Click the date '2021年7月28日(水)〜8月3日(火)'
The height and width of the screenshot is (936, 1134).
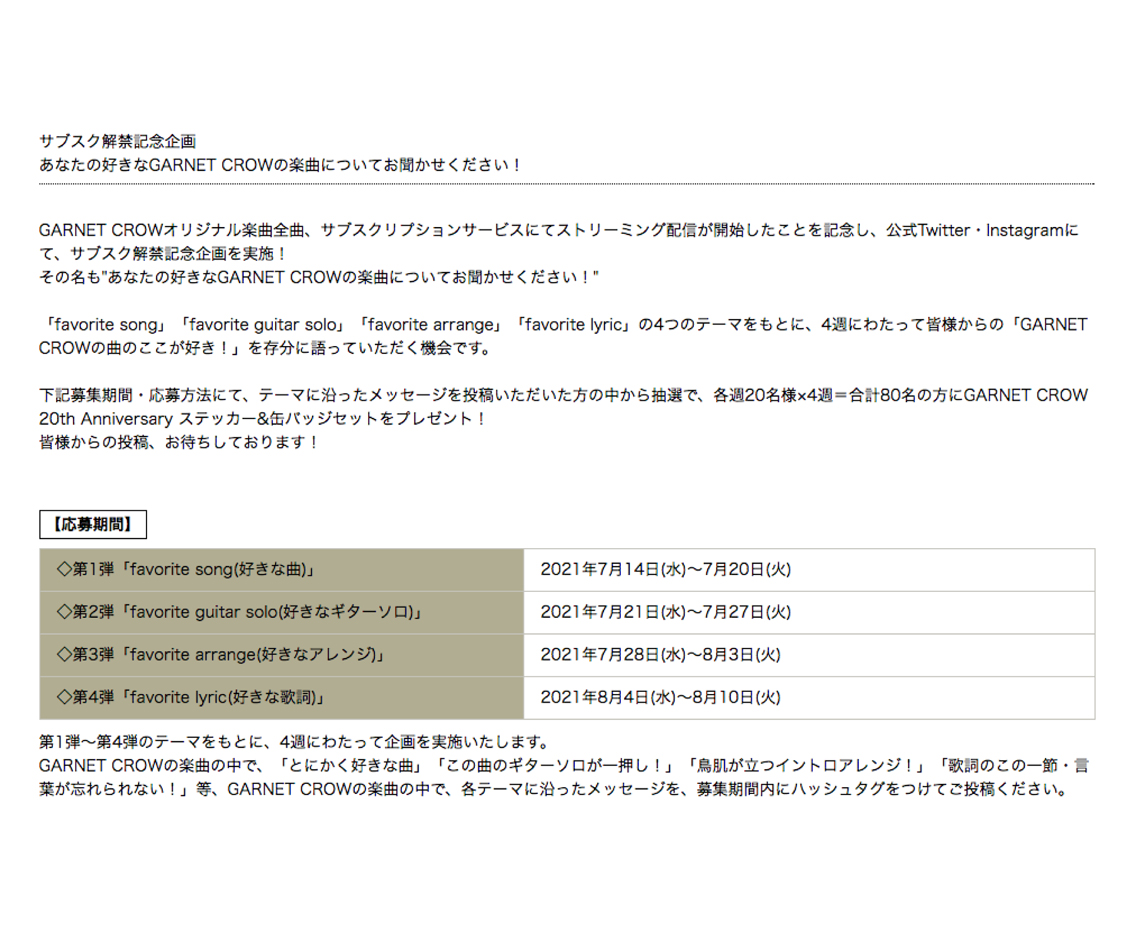660,655
